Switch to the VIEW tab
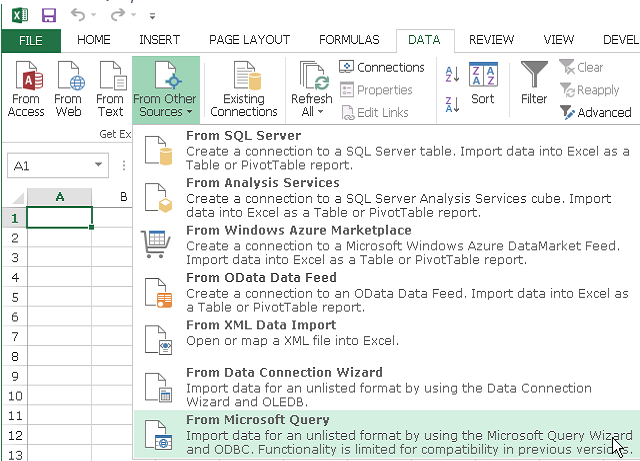 (x=558, y=40)
